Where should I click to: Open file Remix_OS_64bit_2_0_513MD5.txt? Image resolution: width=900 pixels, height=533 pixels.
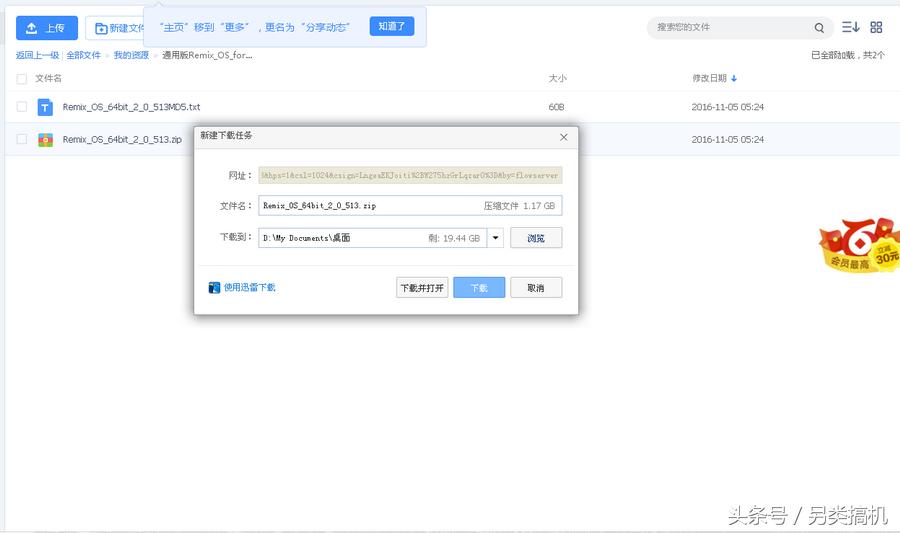131,107
